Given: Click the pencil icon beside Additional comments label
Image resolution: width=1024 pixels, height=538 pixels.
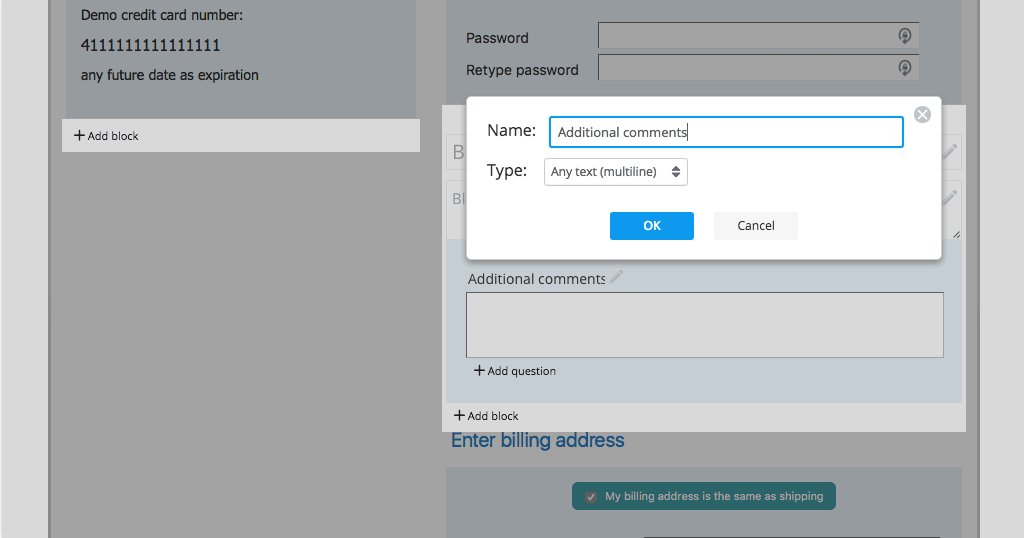Looking at the screenshot, I should click(x=617, y=278).
